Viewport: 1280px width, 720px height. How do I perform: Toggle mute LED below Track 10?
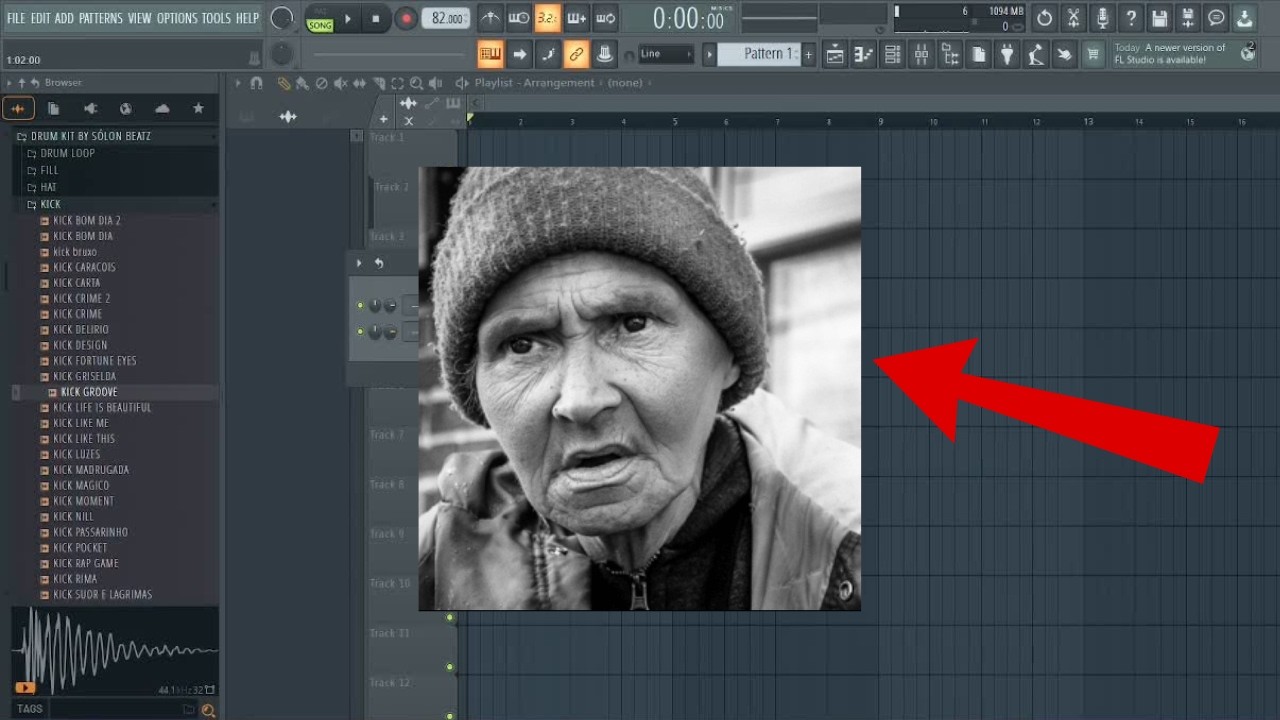(450, 617)
